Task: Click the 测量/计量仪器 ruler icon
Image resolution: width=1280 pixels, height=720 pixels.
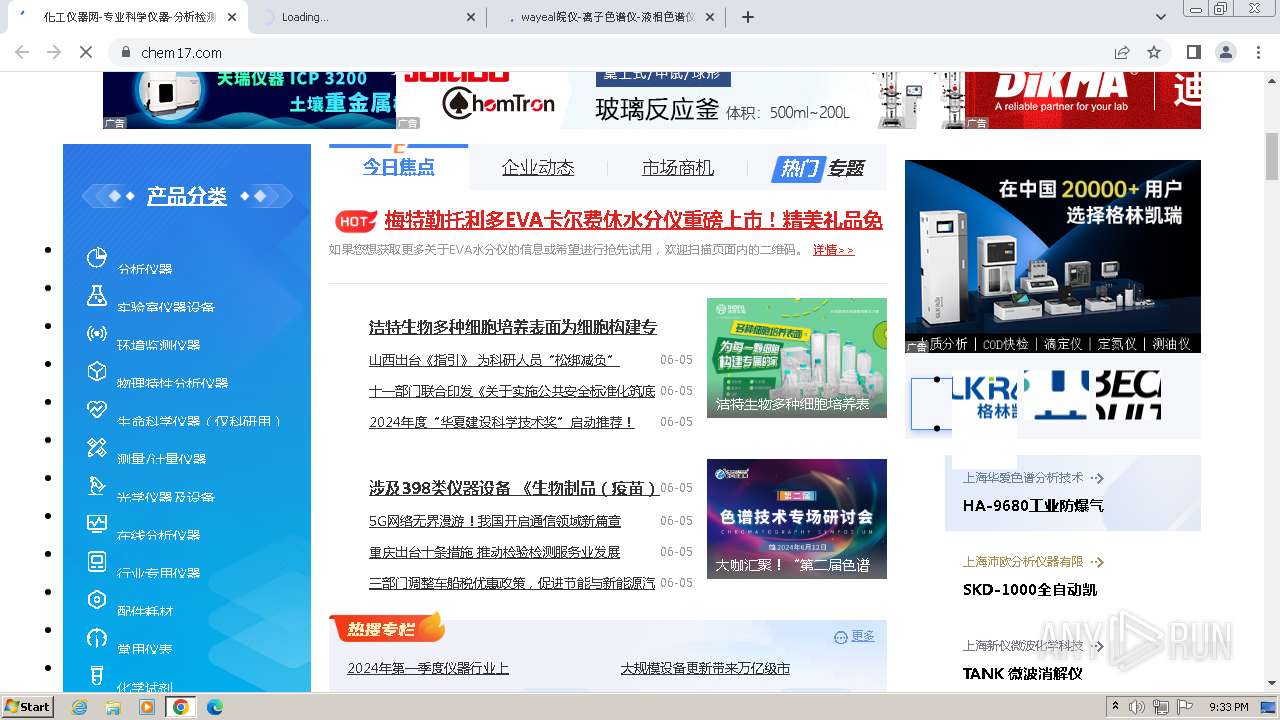Action: 97,447
